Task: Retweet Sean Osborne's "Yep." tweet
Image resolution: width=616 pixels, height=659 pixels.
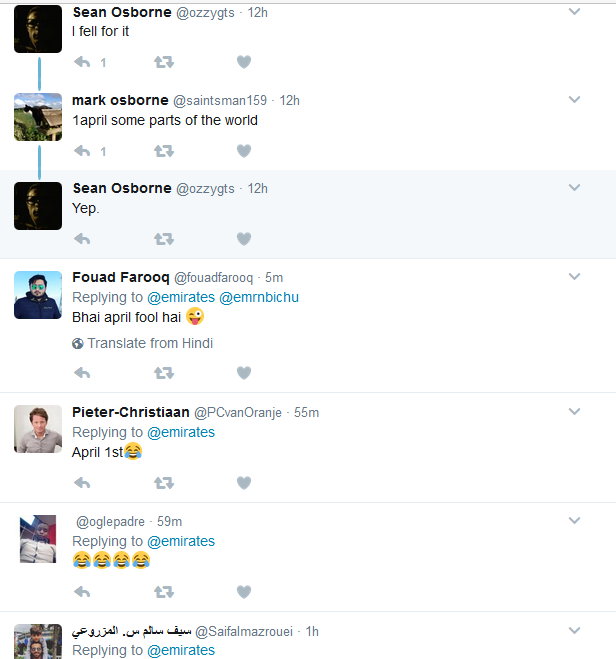Action: point(163,239)
